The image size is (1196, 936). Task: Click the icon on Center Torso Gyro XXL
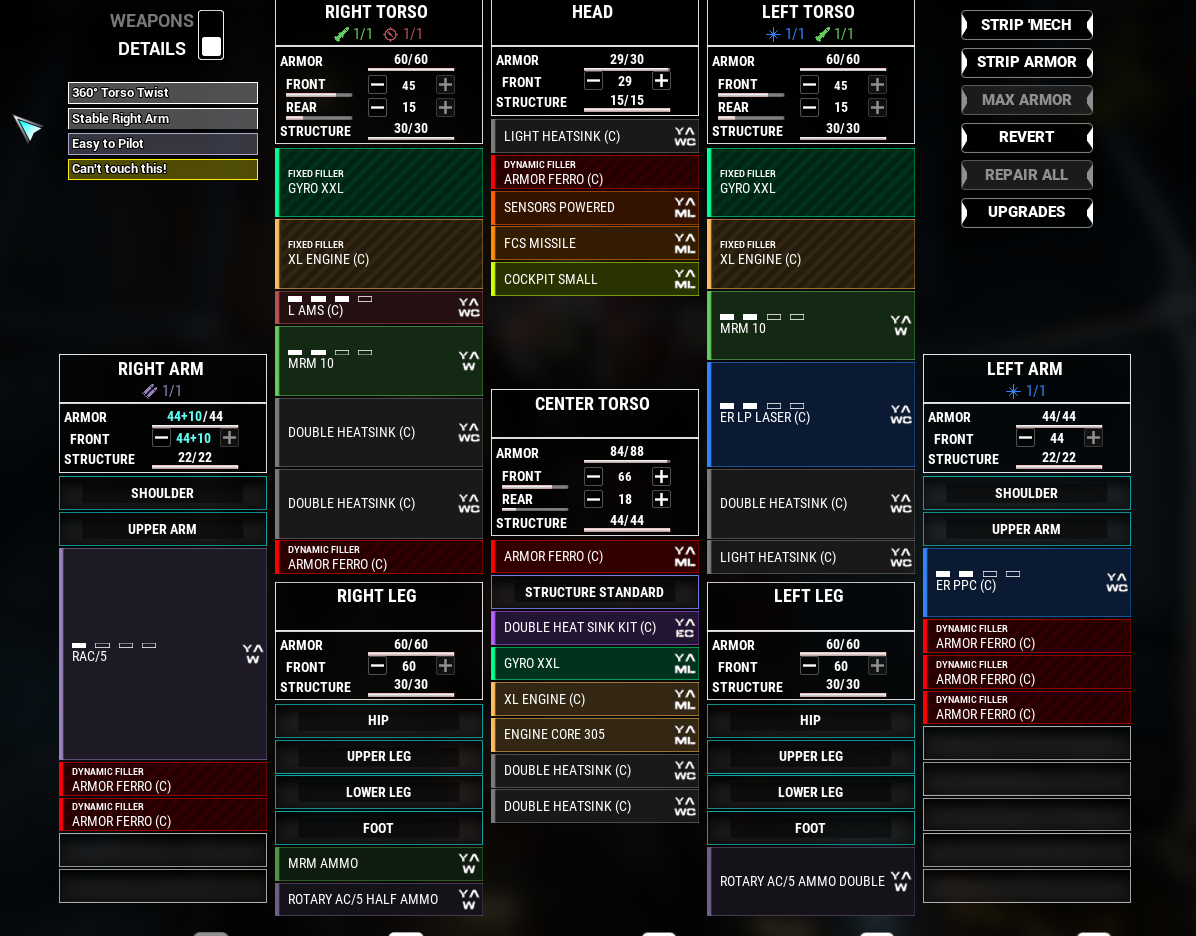[685, 664]
